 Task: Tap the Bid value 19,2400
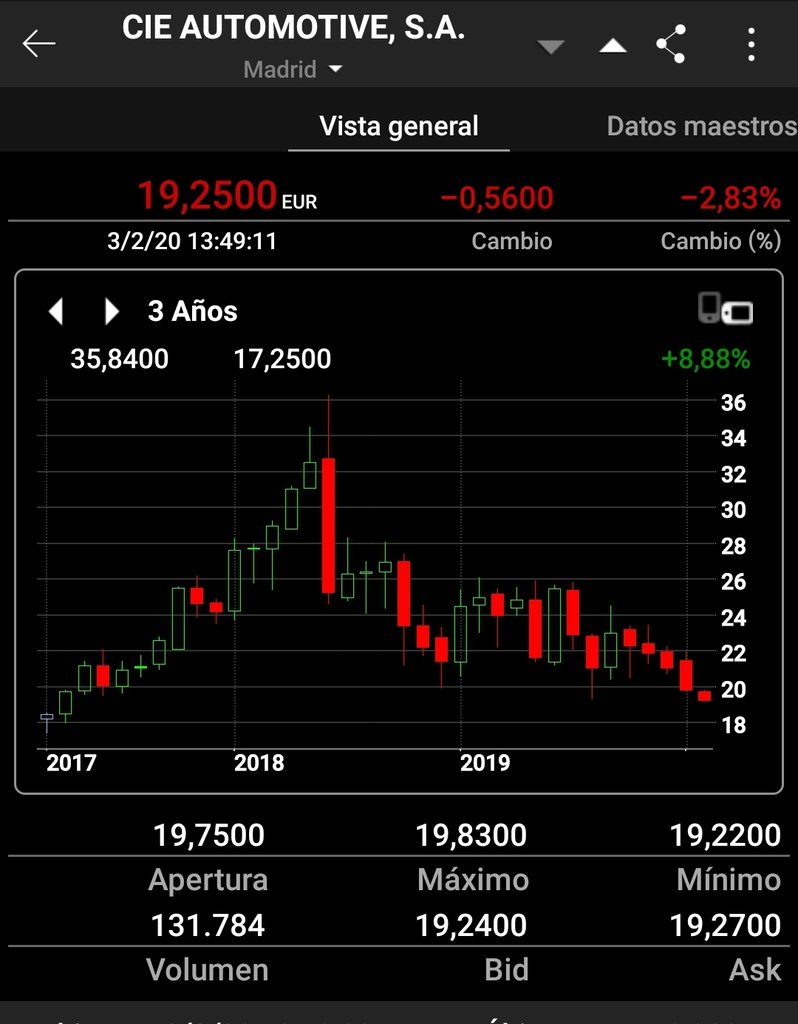click(x=471, y=925)
